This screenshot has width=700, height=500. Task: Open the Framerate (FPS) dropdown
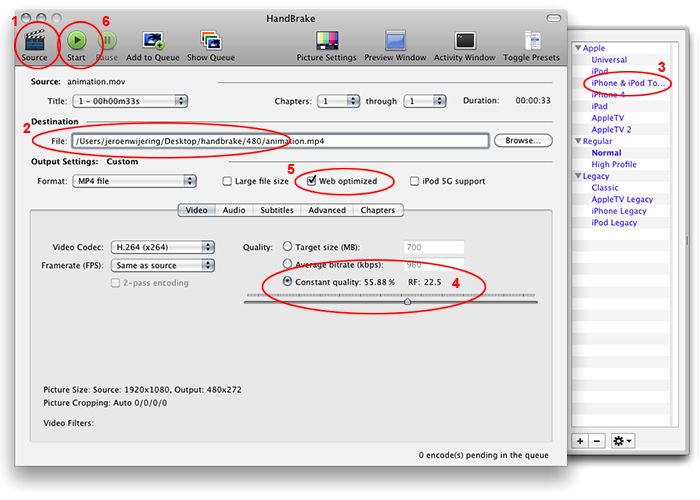pos(163,265)
